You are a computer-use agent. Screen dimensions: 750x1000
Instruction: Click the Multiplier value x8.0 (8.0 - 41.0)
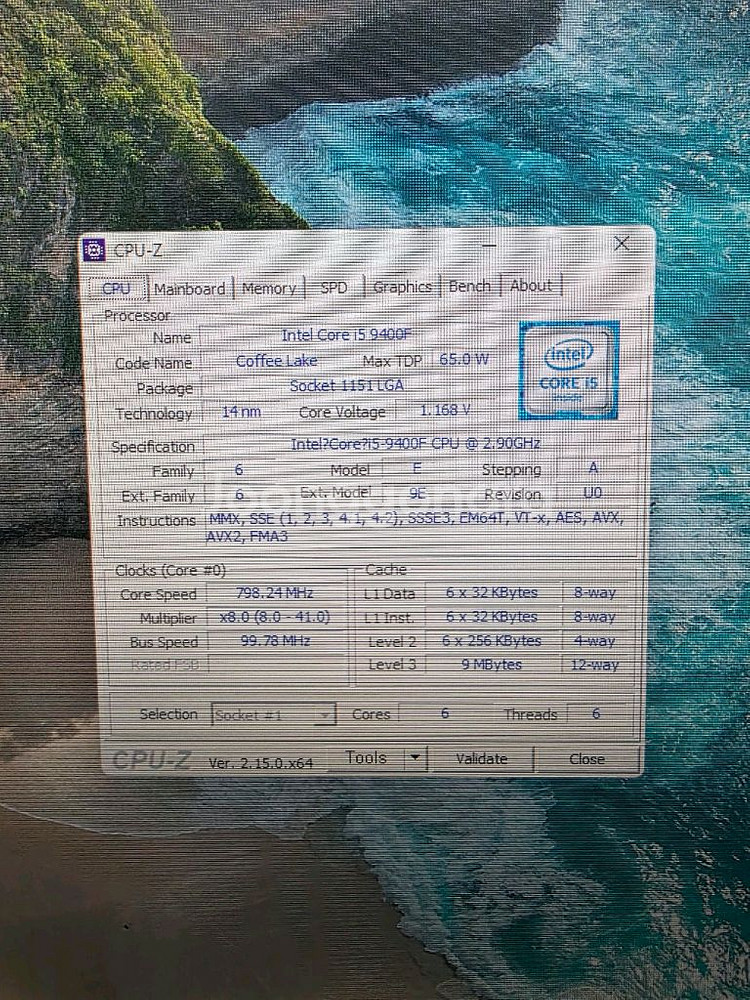click(275, 617)
